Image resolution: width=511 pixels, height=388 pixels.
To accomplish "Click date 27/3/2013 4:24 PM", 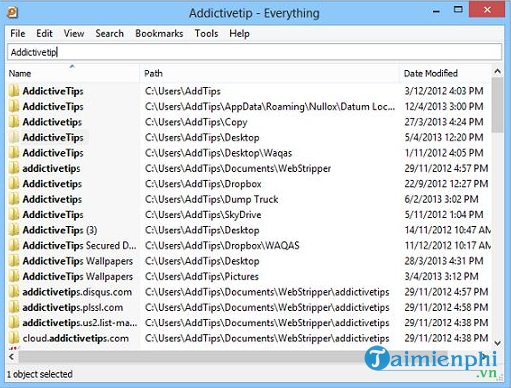I will tap(444, 122).
